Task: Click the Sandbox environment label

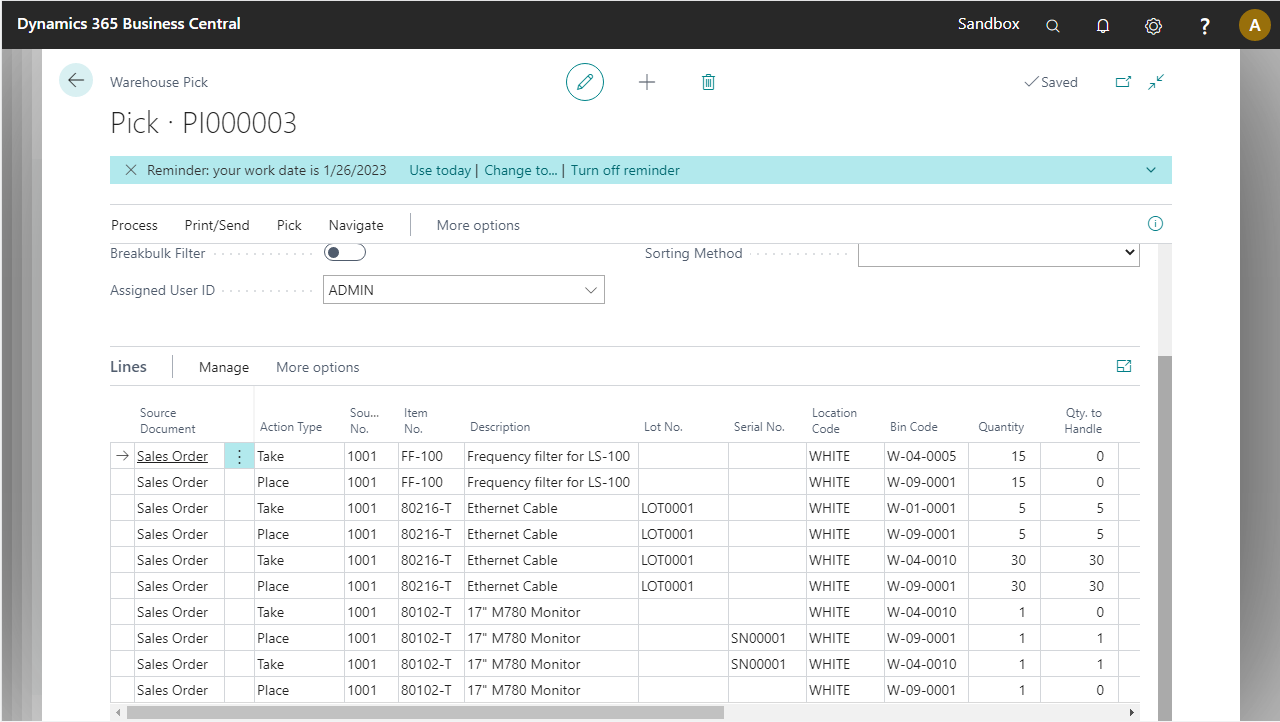Action: tap(989, 24)
